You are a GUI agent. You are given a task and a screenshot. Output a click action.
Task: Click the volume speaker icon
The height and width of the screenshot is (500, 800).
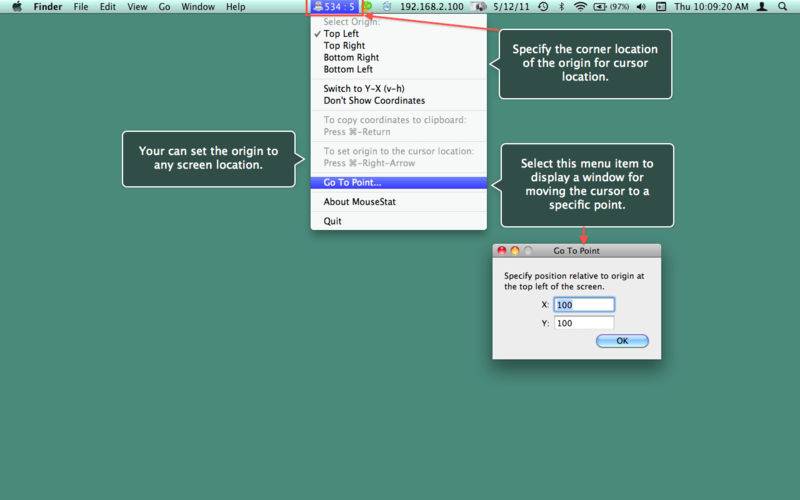point(642,7)
